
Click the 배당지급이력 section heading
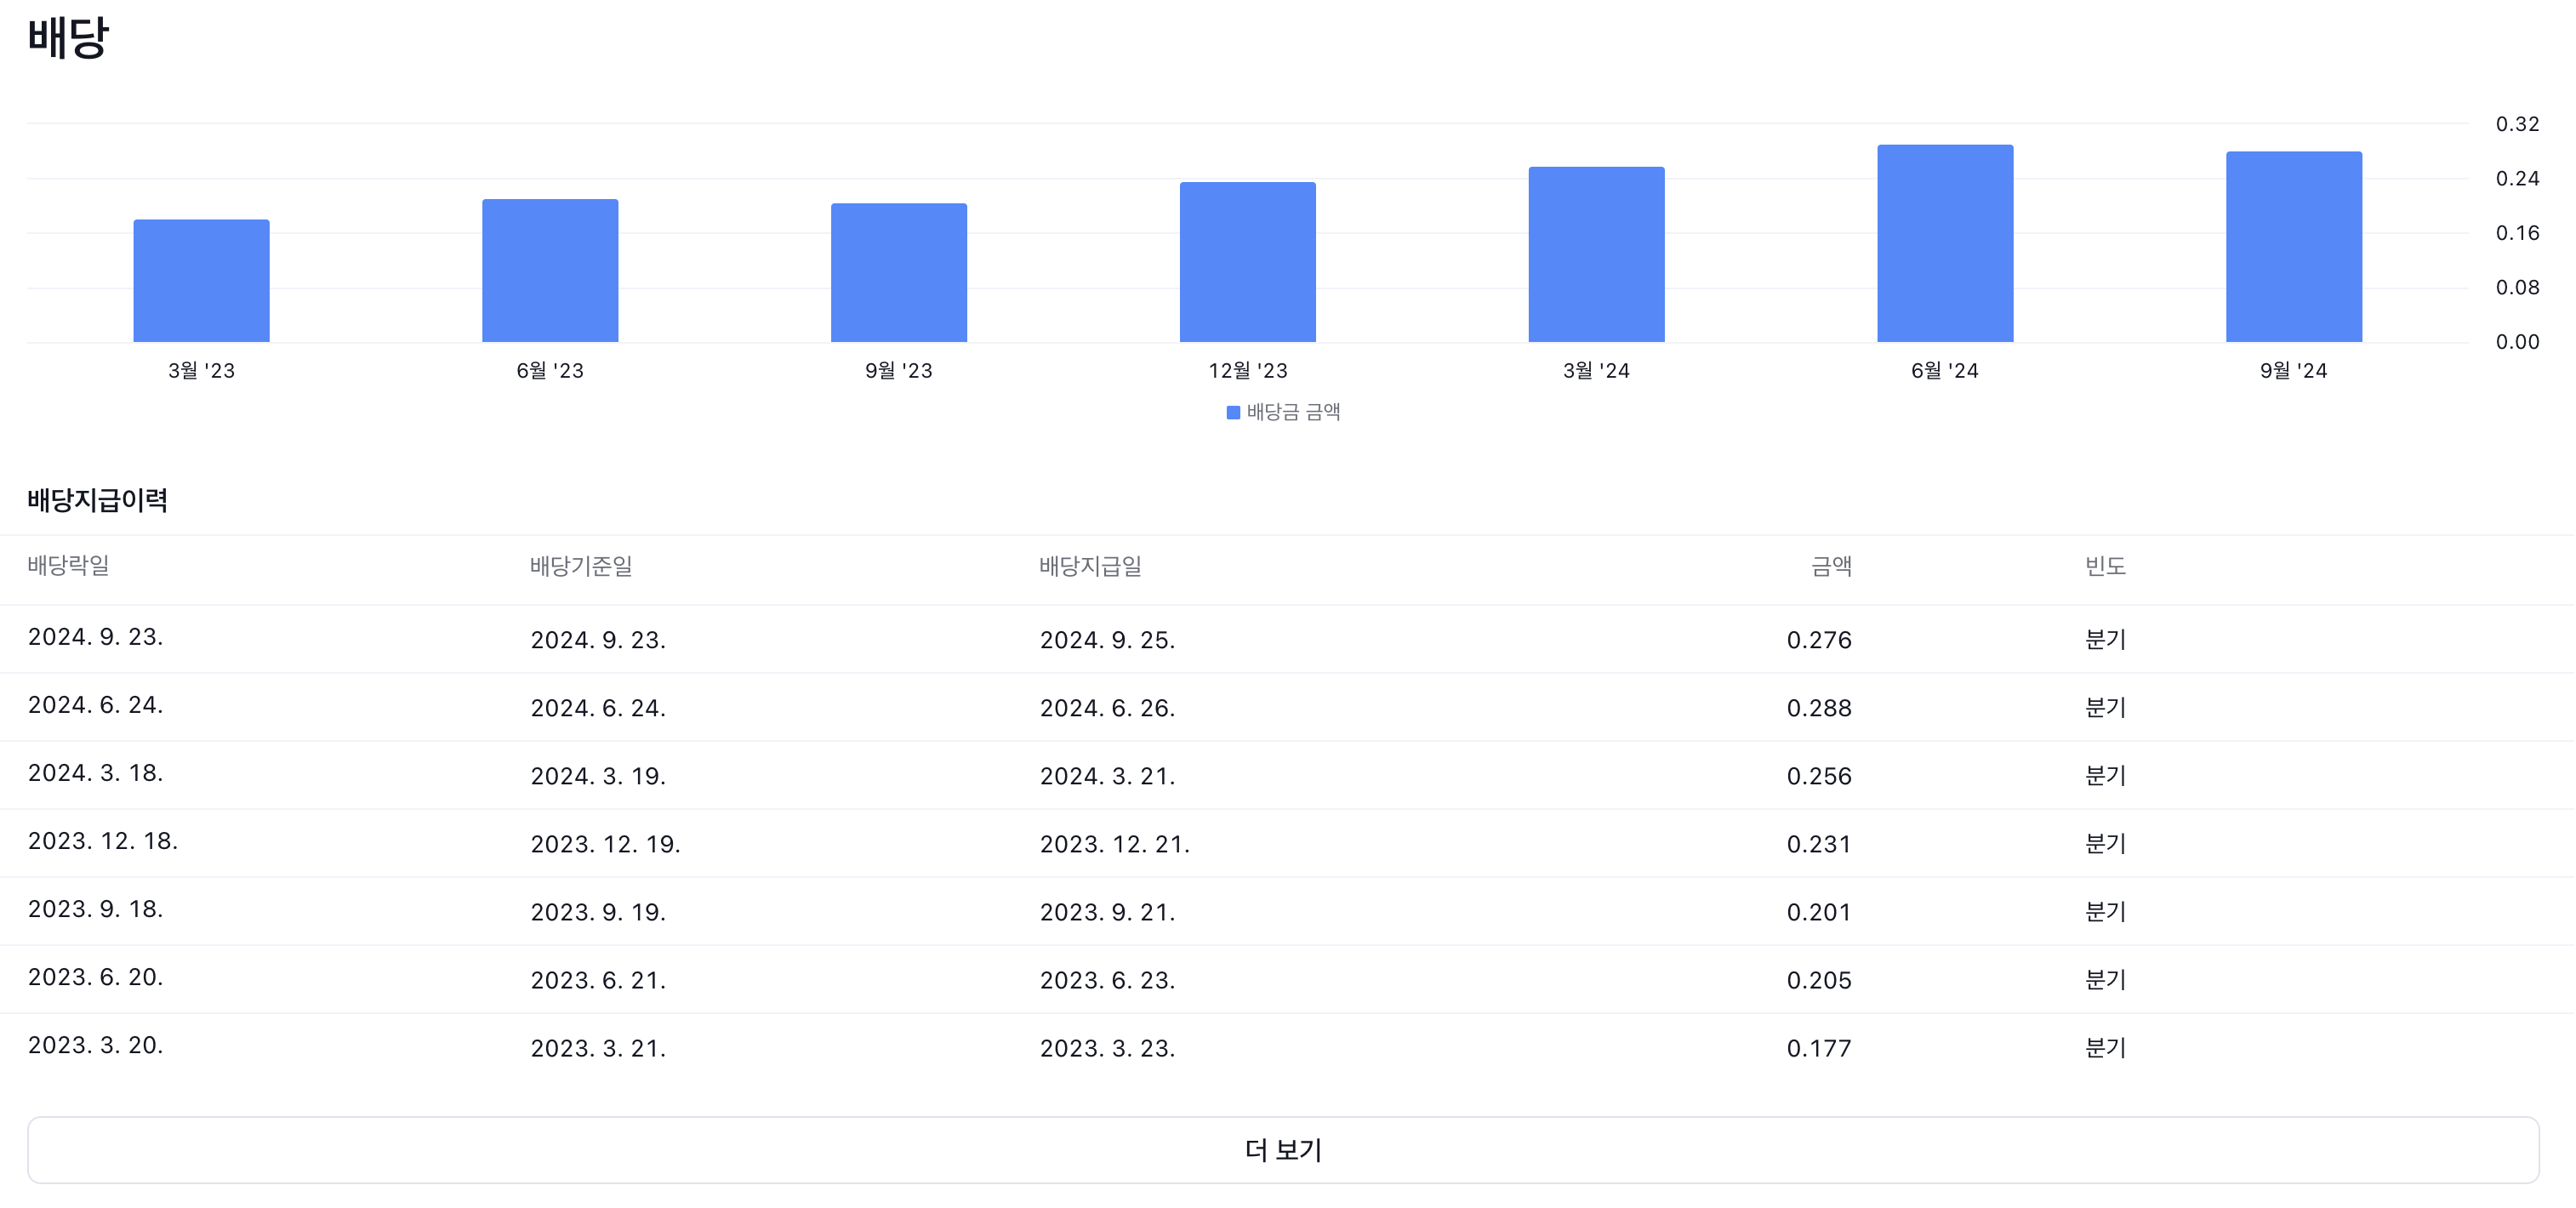tap(97, 500)
